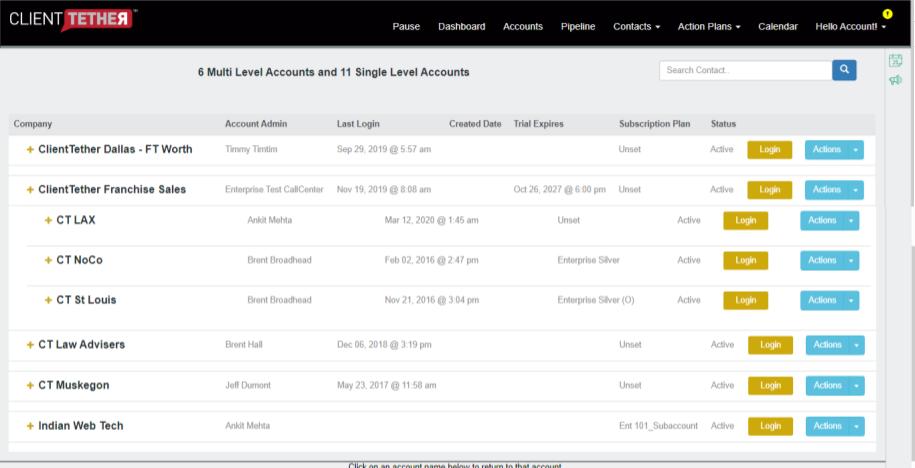
Task: Select the CT Muskegon company name
Action: pos(74,386)
